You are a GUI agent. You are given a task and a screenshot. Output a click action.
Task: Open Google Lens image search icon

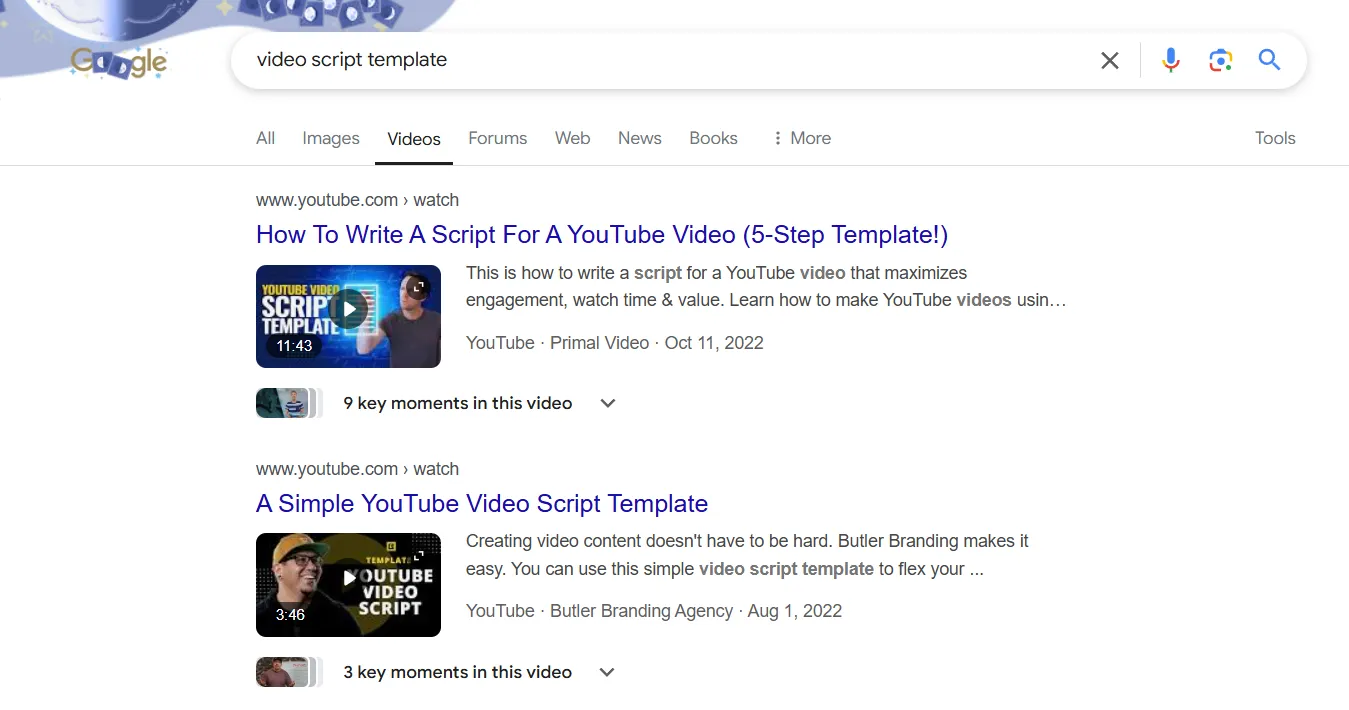click(1220, 60)
